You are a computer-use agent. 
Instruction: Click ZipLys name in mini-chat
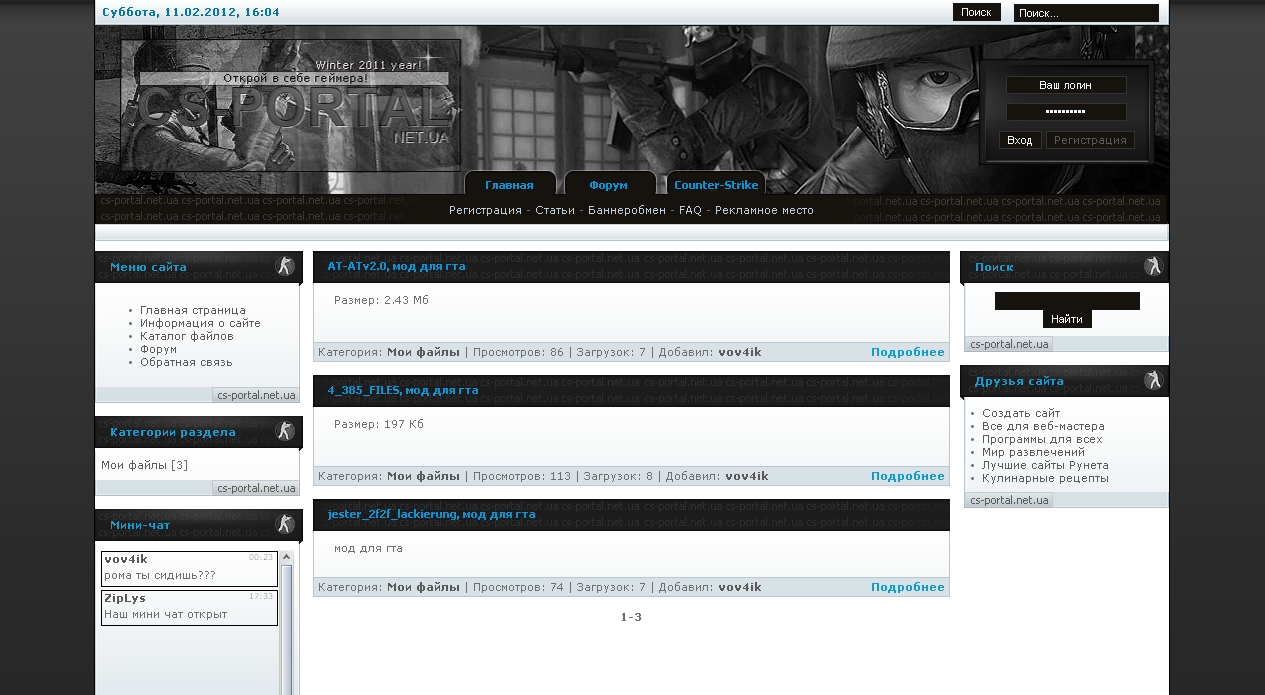click(x=125, y=598)
